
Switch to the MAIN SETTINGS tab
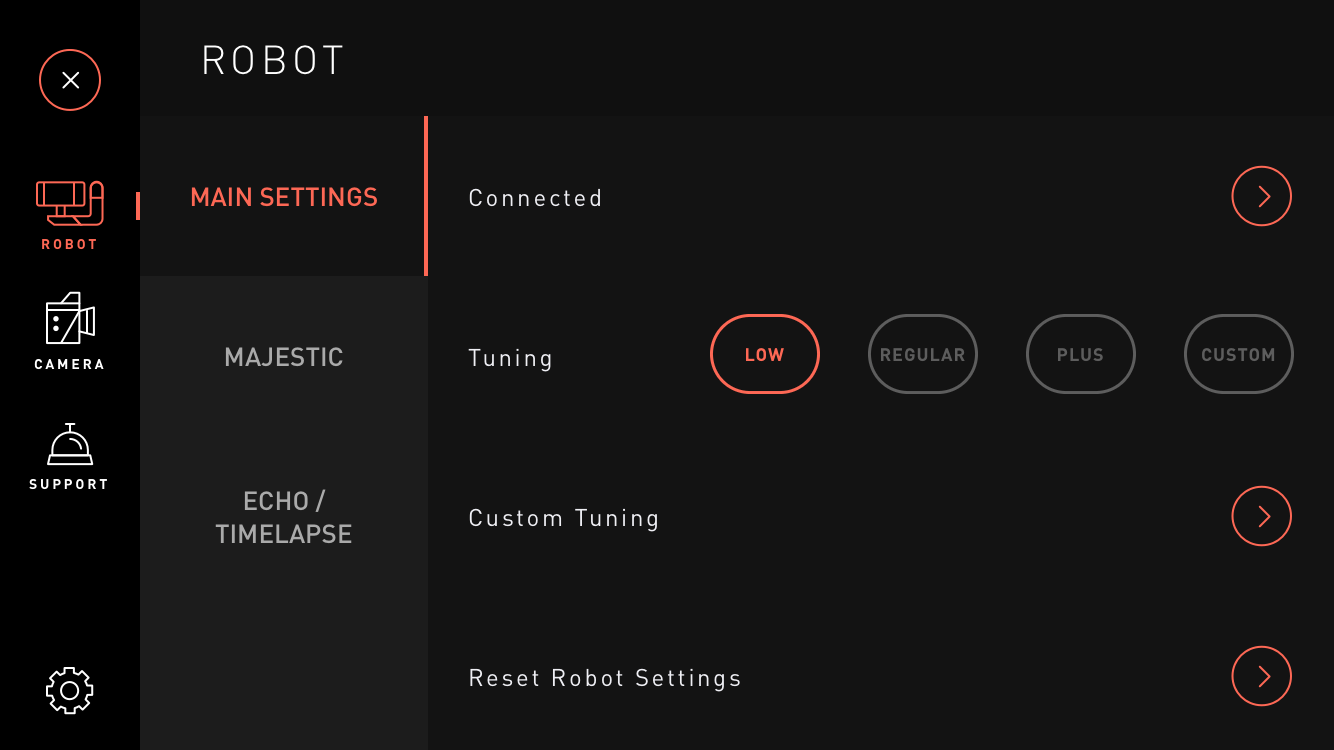click(x=284, y=196)
